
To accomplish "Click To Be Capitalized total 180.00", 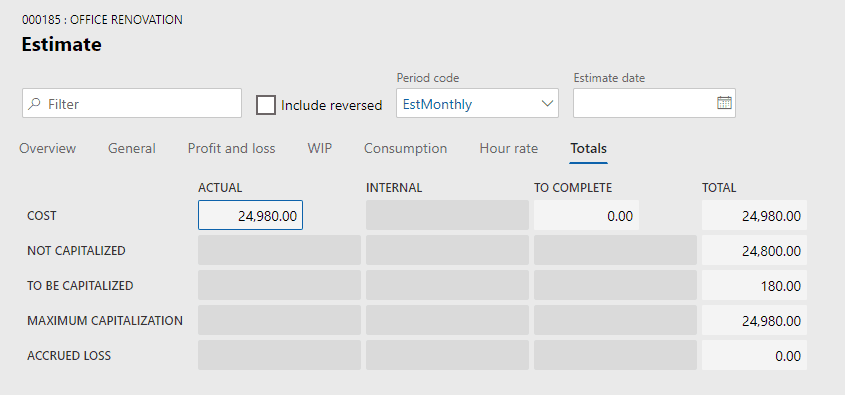I will [754, 286].
